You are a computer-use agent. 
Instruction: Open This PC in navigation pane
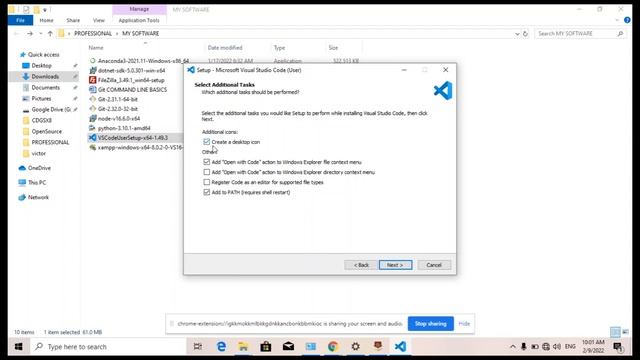pos(37,182)
